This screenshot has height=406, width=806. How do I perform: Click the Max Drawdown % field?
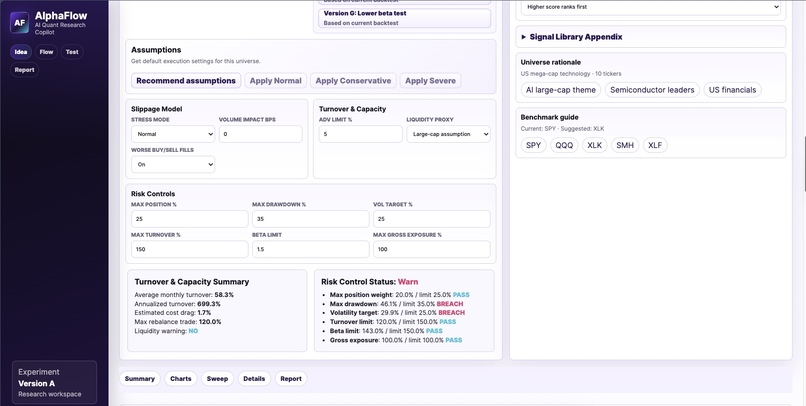310,219
